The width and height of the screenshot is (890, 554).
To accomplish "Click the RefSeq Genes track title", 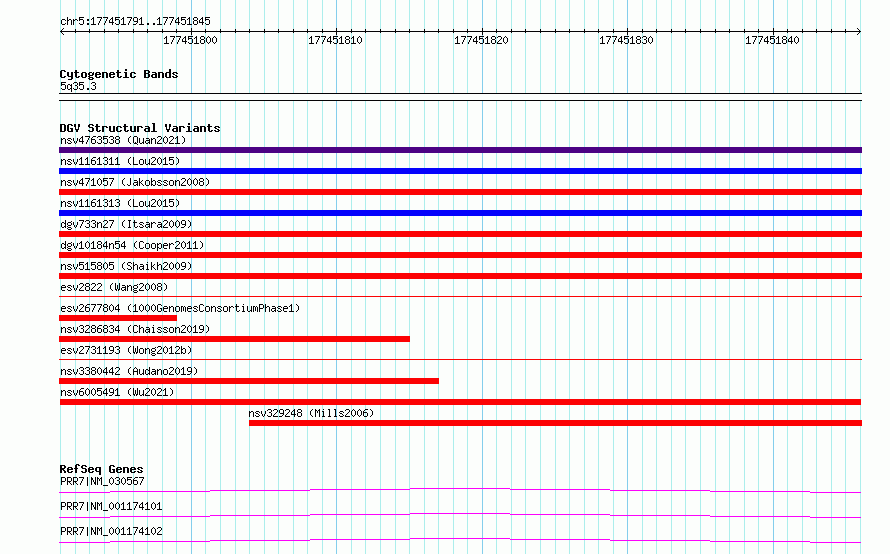I will tap(101, 469).
